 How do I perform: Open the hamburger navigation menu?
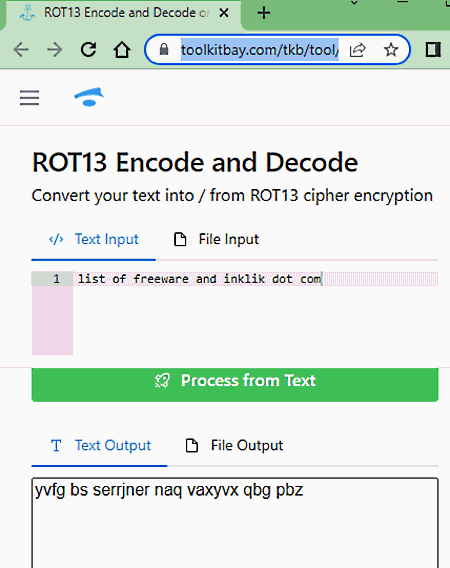(x=29, y=98)
